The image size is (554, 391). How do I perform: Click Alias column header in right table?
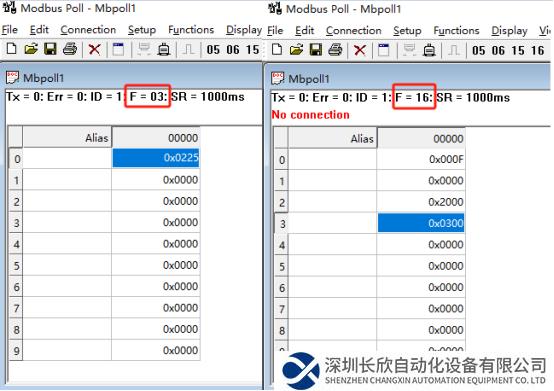pyautogui.click(x=332, y=138)
